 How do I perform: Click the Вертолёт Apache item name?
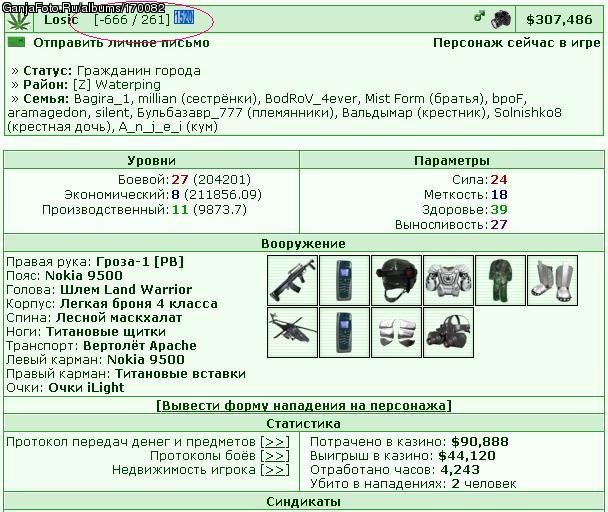(x=140, y=346)
